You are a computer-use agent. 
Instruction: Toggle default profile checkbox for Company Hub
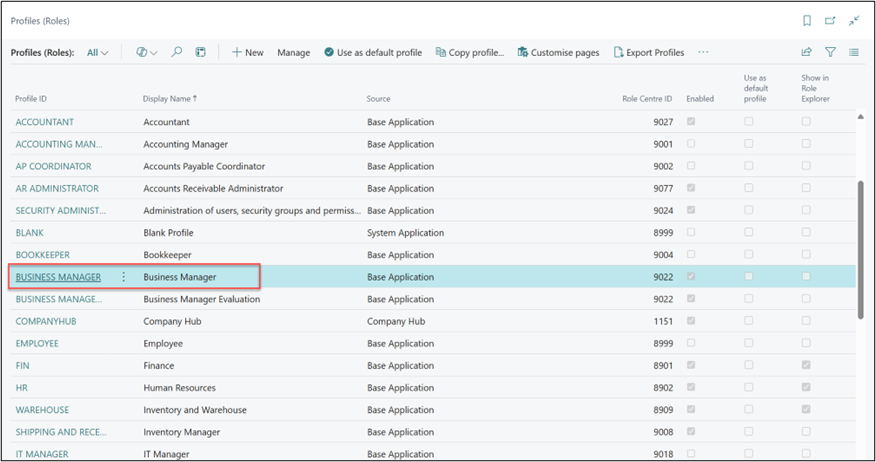tap(749, 321)
